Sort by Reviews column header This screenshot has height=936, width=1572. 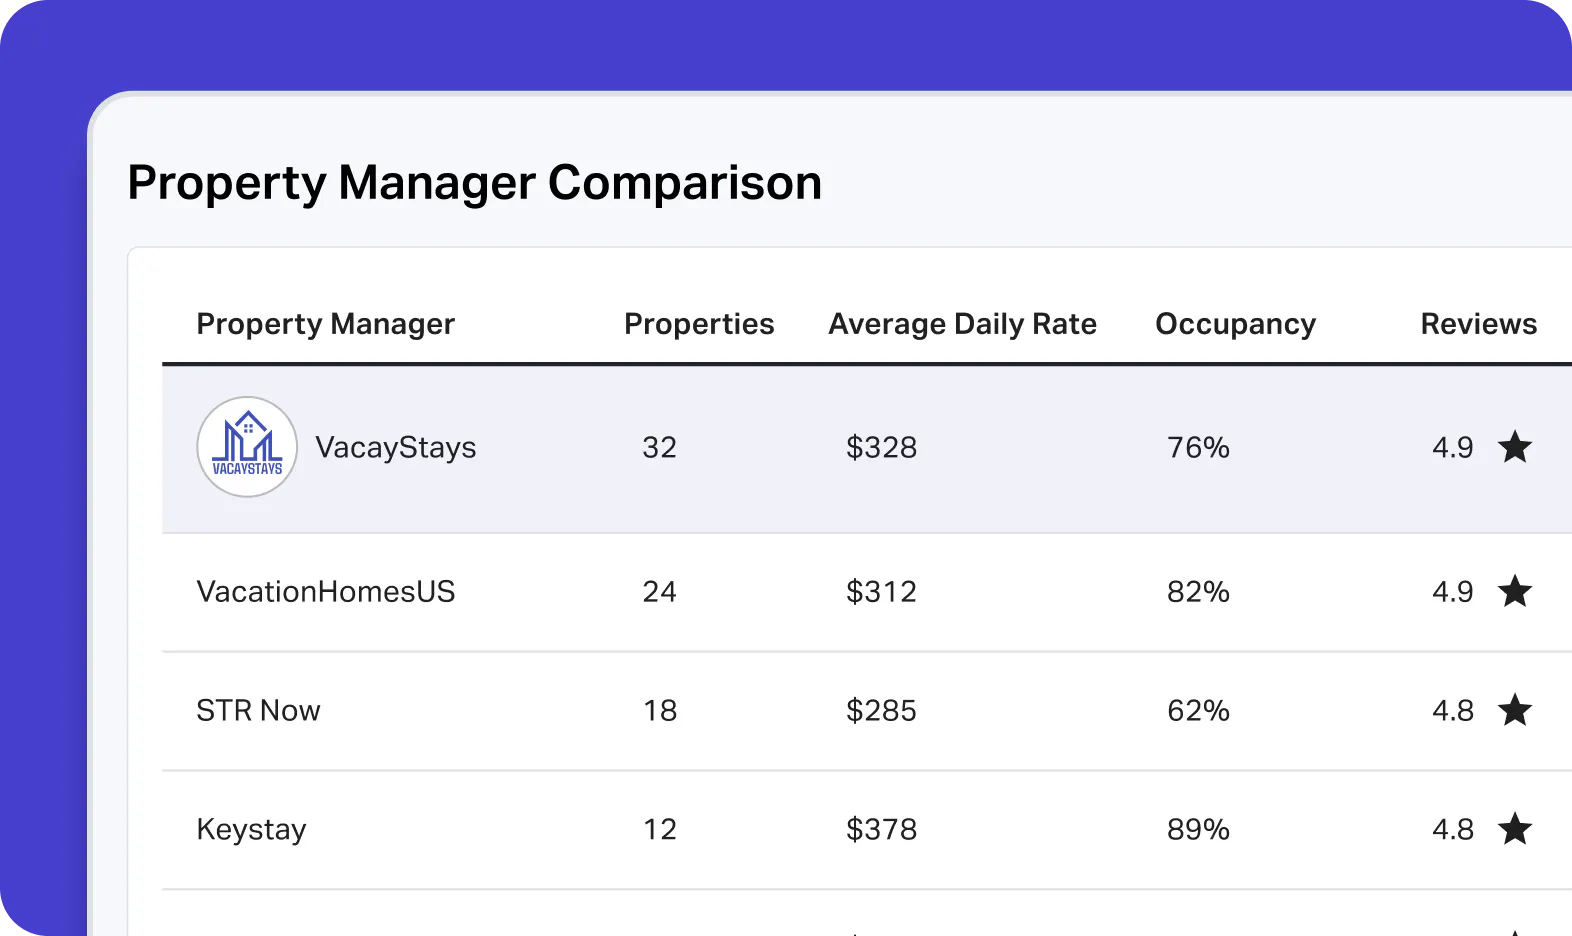[1479, 324]
